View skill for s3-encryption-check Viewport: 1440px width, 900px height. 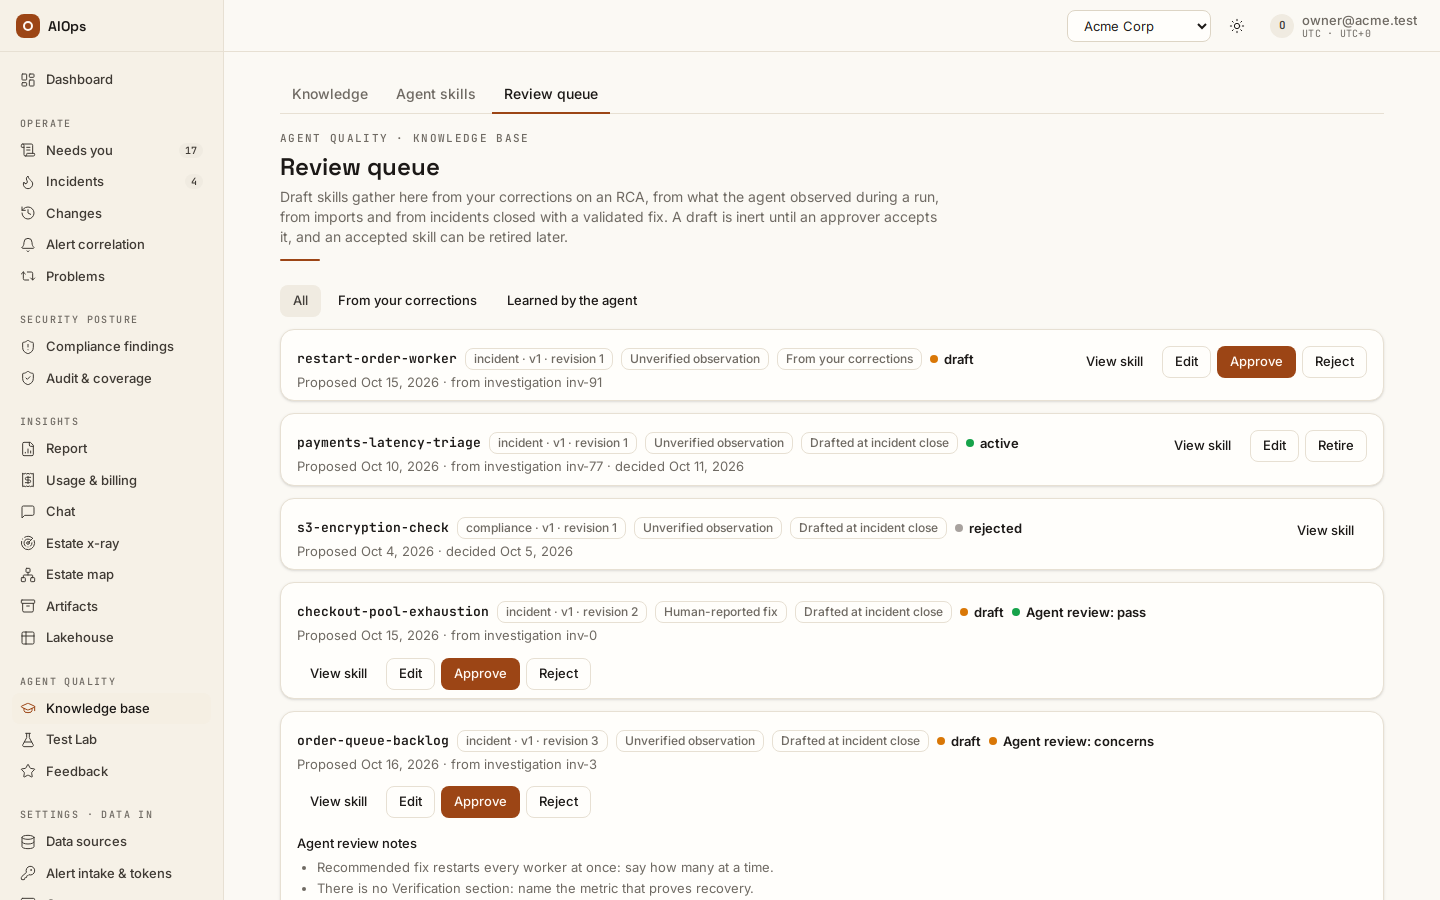[1325, 531]
